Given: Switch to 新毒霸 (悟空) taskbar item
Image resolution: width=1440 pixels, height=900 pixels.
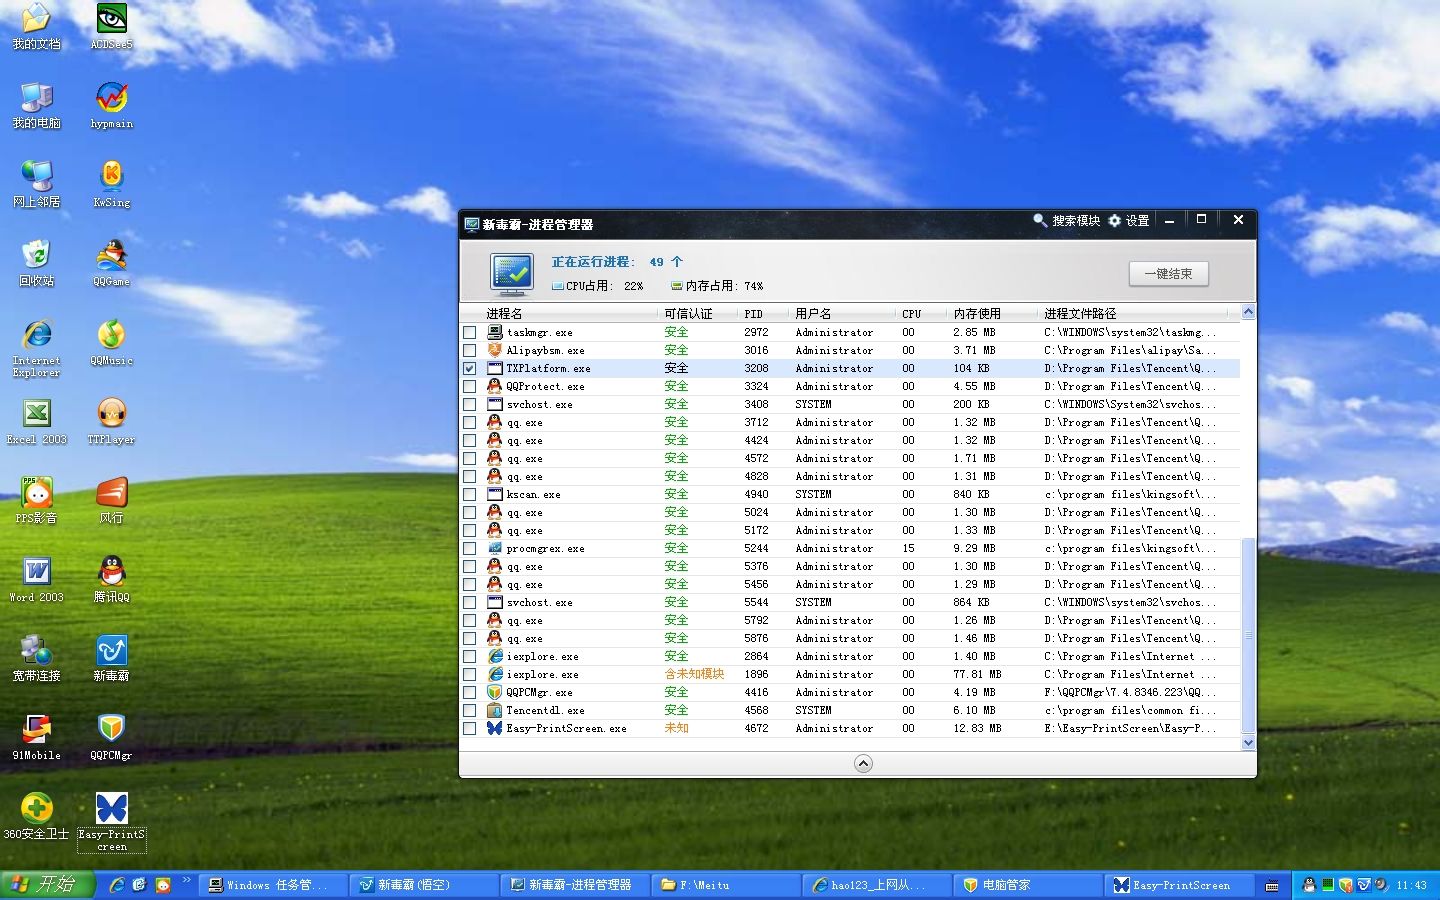Looking at the screenshot, I should point(424,885).
